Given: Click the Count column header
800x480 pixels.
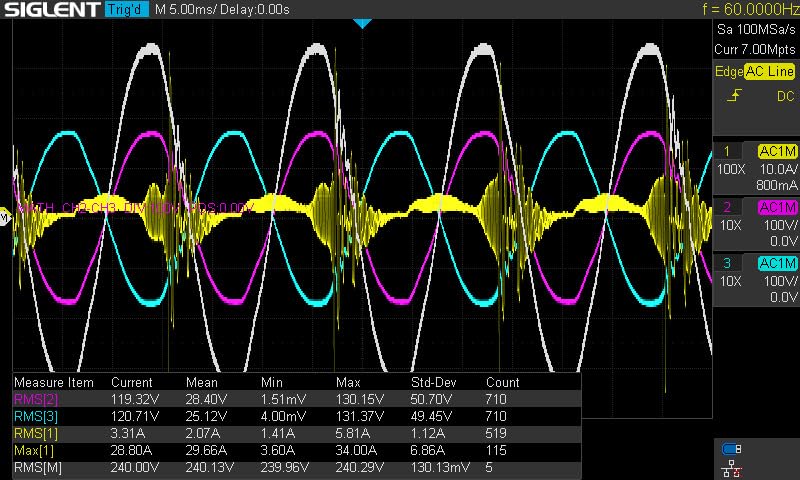Looking at the screenshot, I should click(503, 383).
